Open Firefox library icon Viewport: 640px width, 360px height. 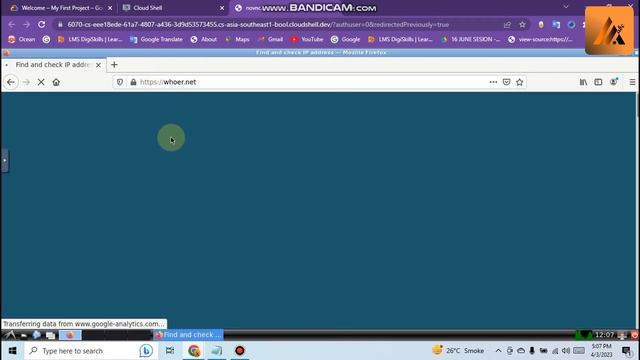click(x=583, y=82)
